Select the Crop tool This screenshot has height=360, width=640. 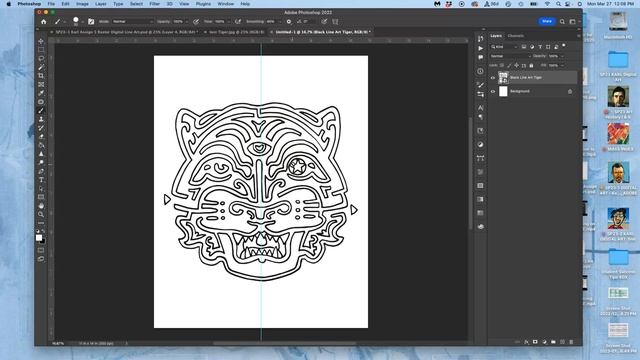pos(41,76)
